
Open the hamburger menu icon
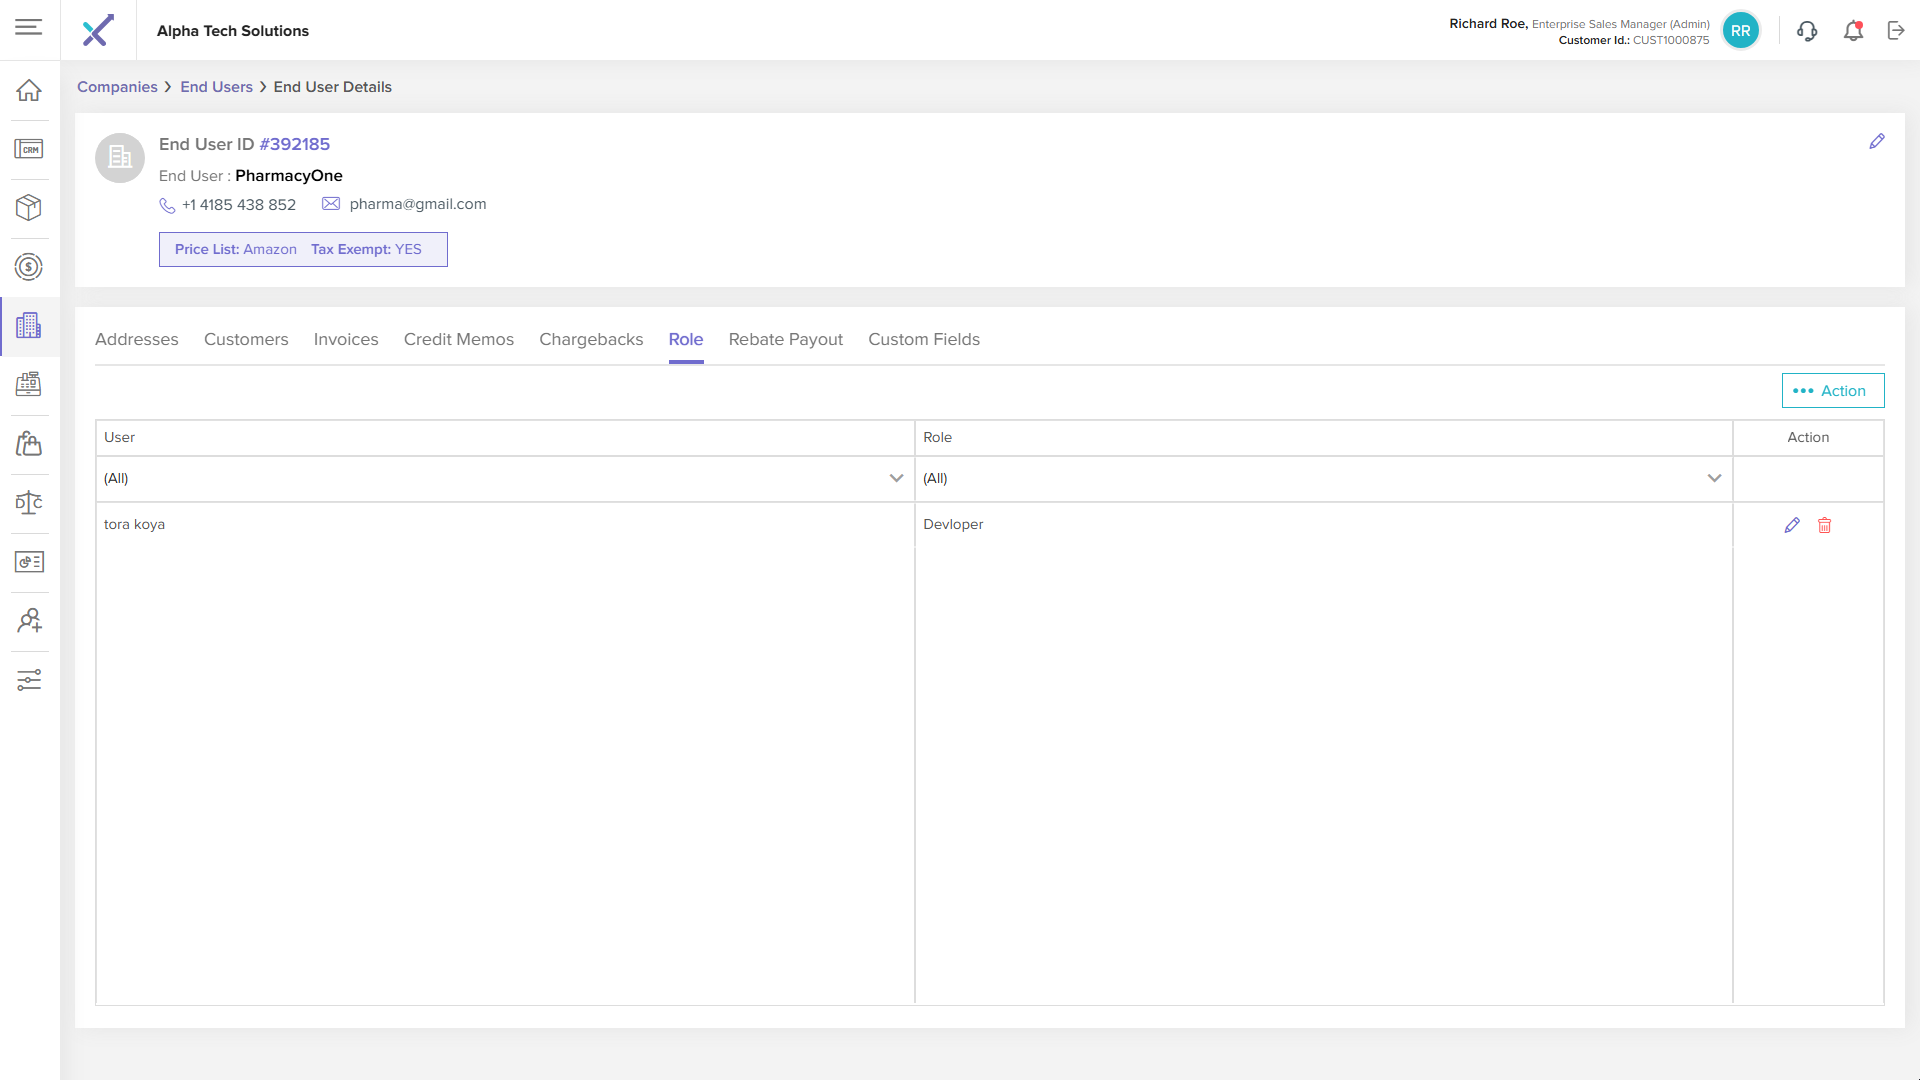(x=29, y=28)
